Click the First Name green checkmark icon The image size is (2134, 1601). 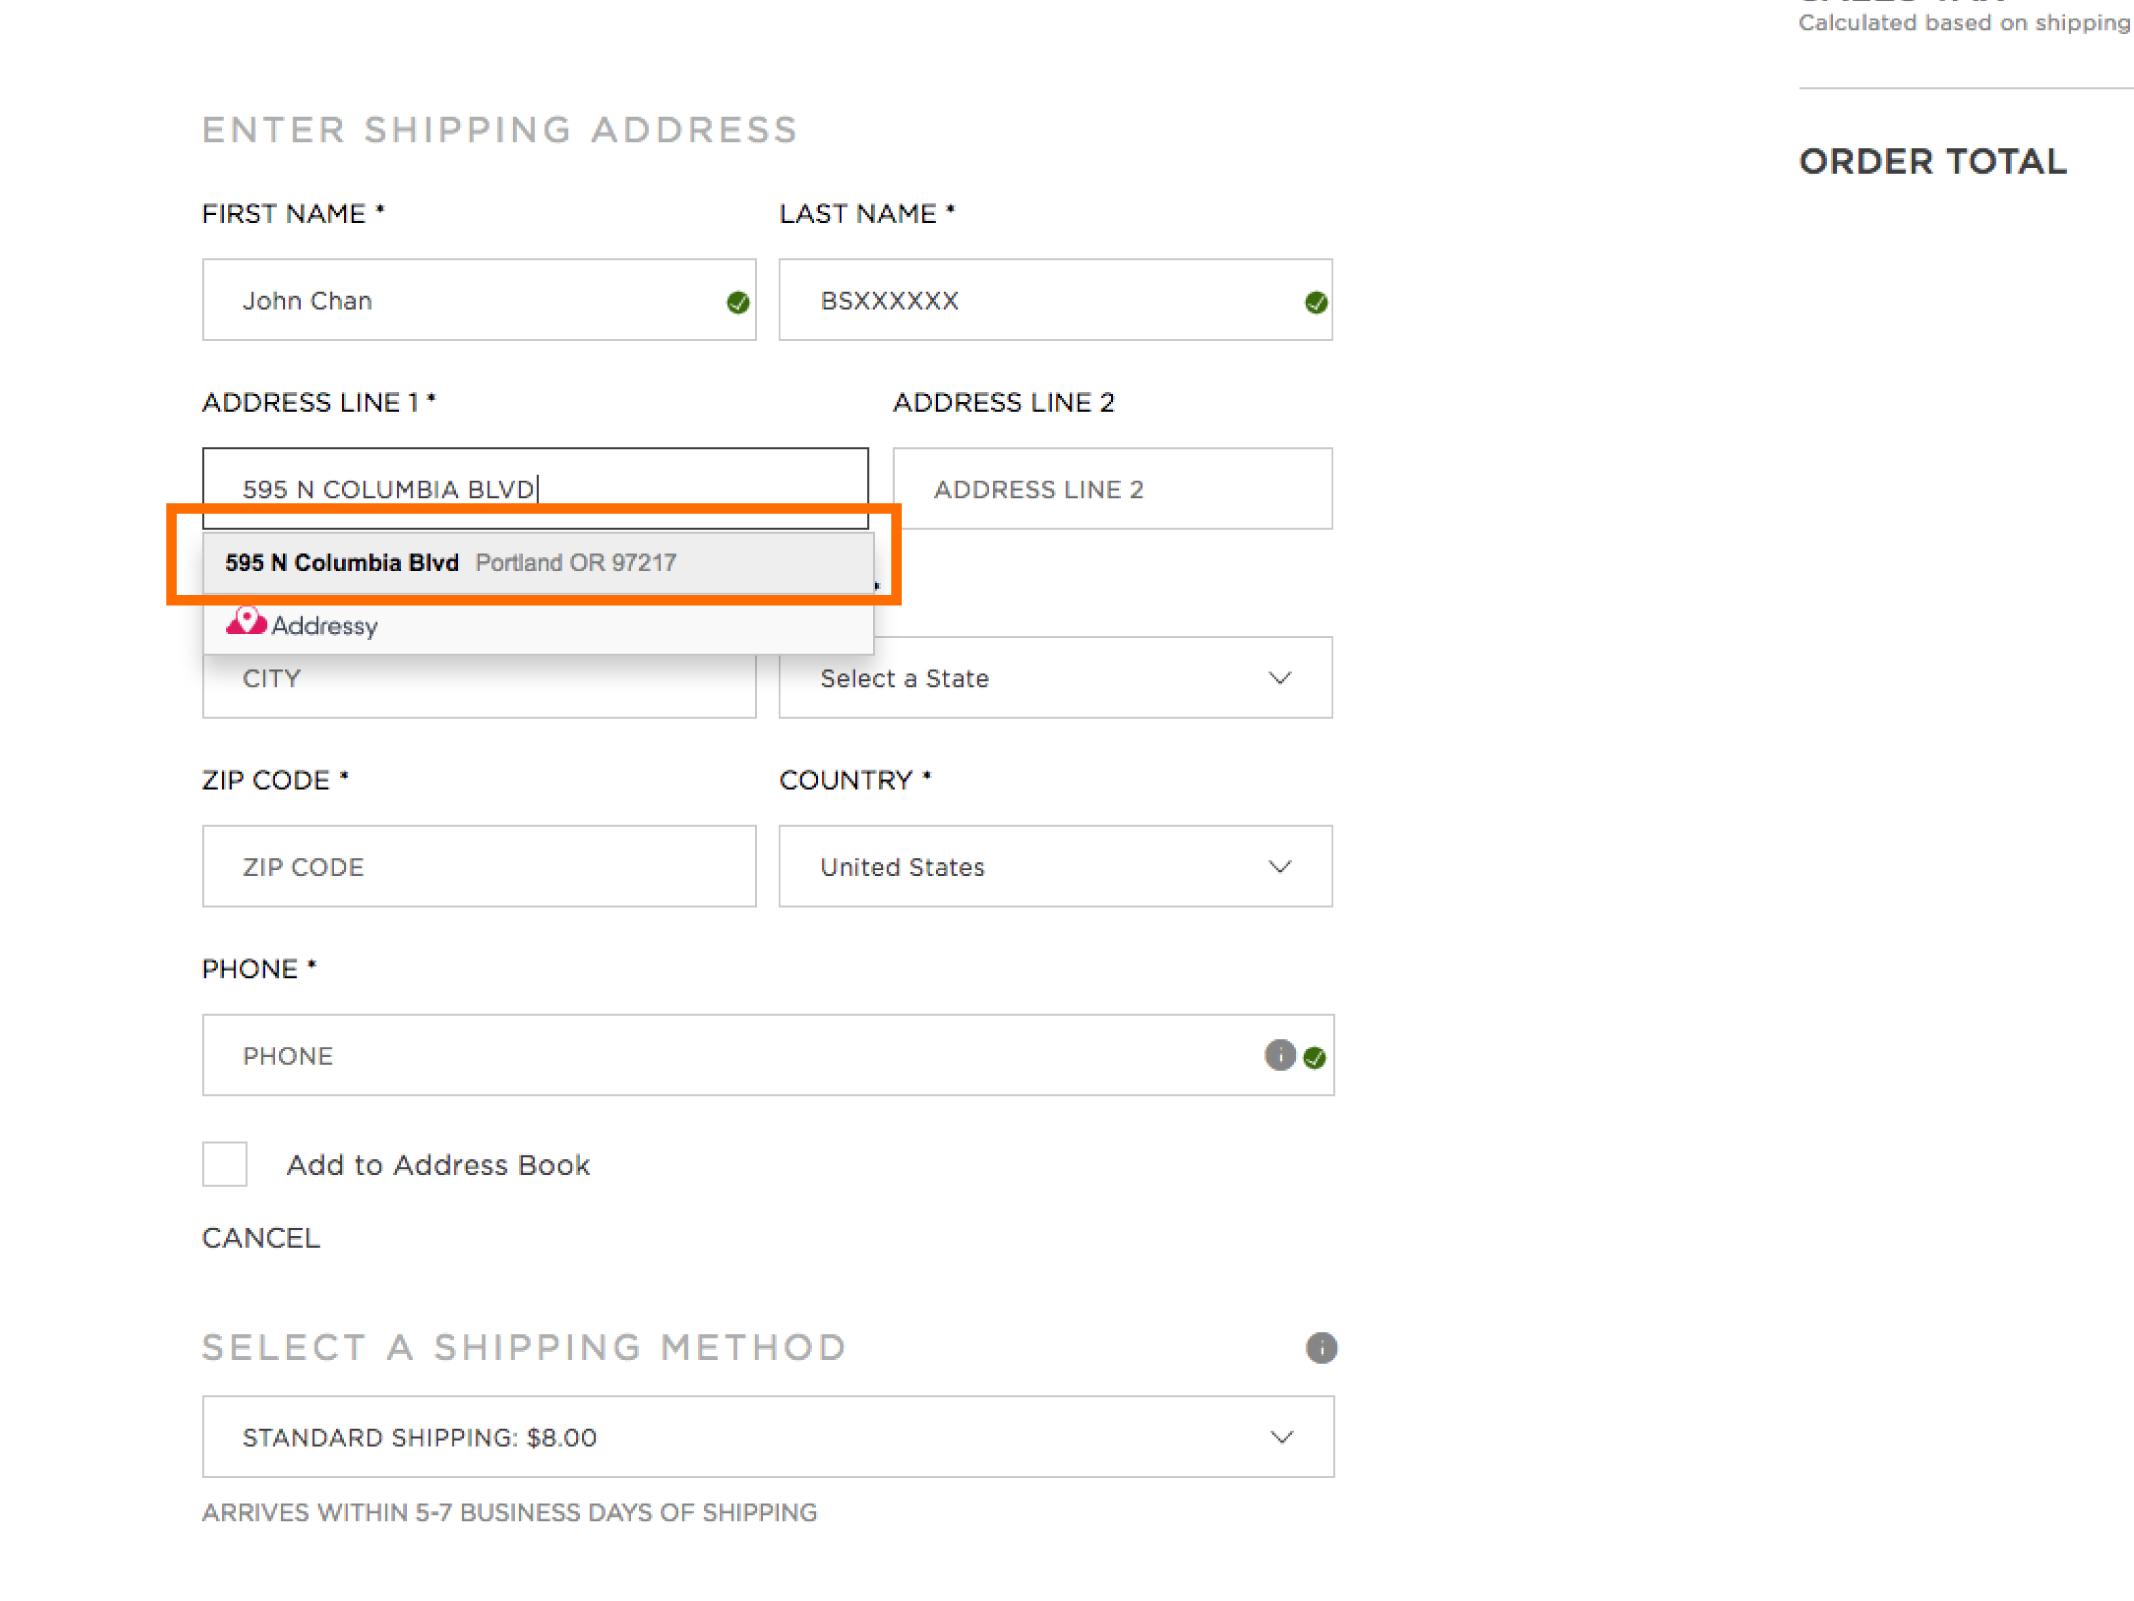[738, 302]
